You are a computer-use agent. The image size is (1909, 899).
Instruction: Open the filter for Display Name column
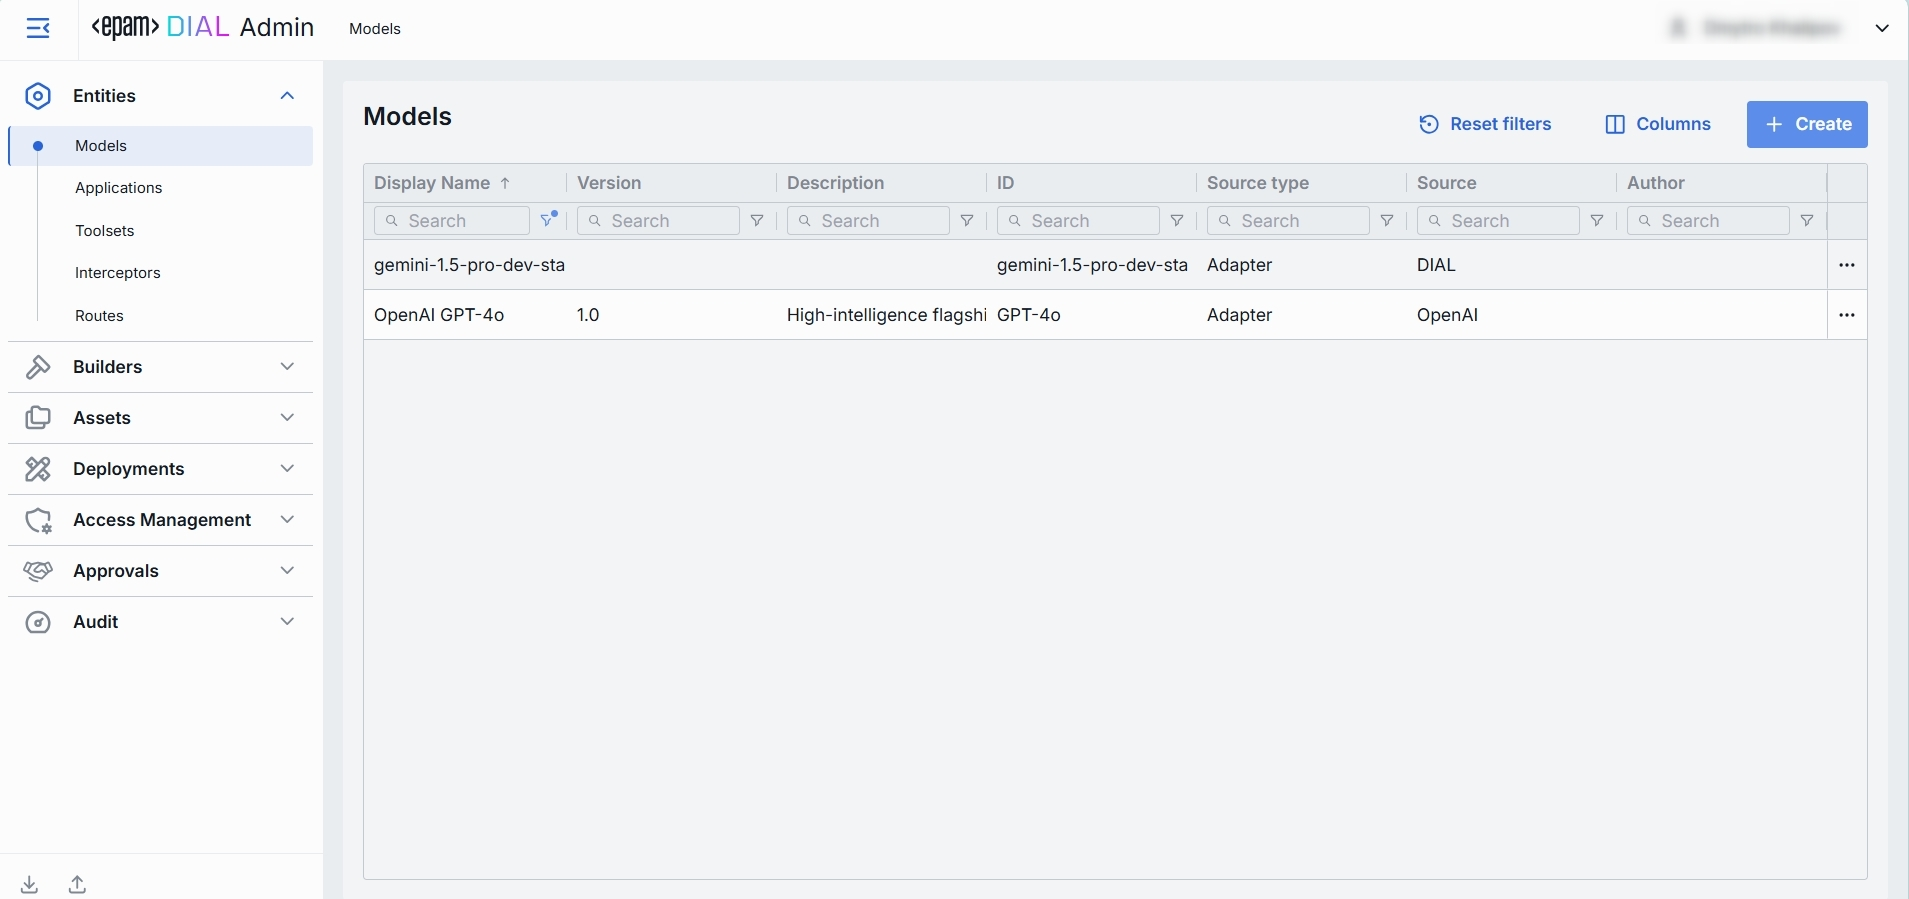(548, 220)
